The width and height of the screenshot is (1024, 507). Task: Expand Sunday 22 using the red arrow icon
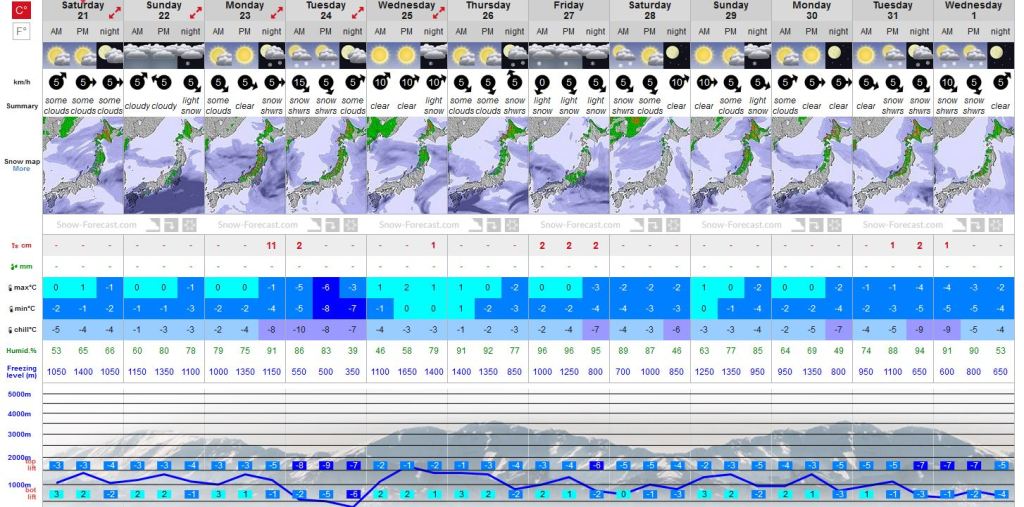click(x=194, y=12)
